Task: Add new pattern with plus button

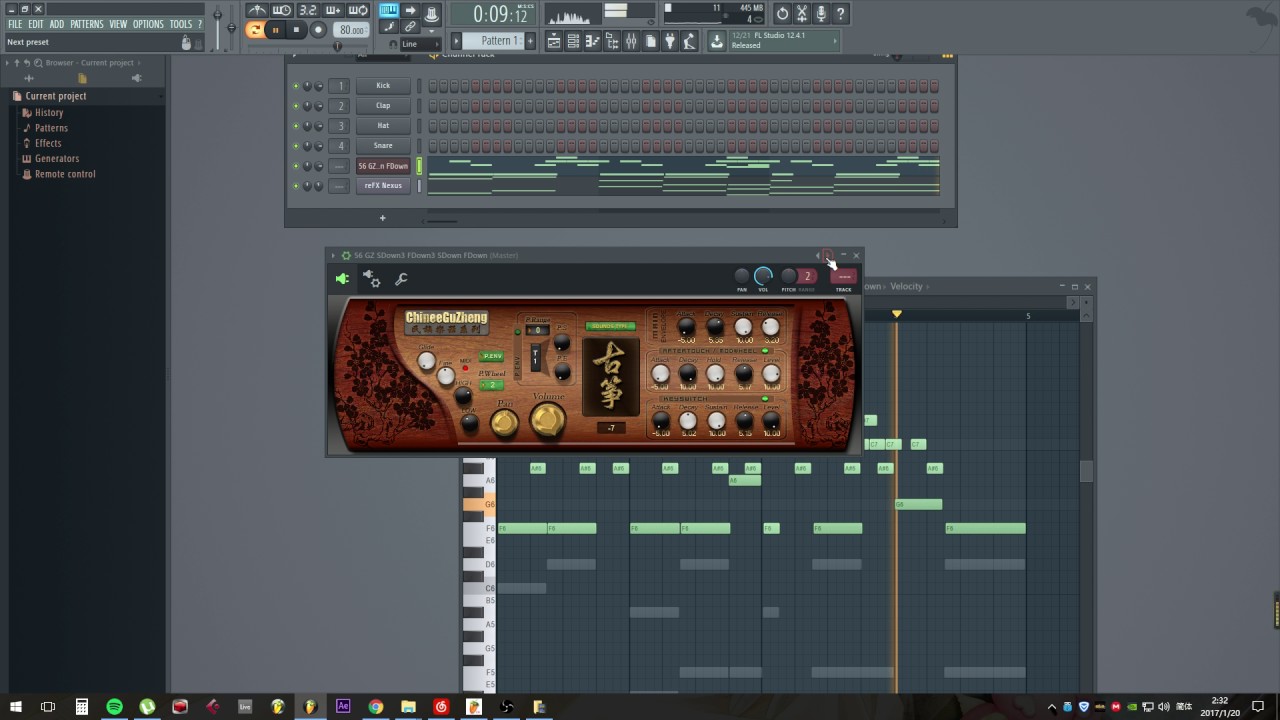Action: pyautogui.click(x=530, y=41)
